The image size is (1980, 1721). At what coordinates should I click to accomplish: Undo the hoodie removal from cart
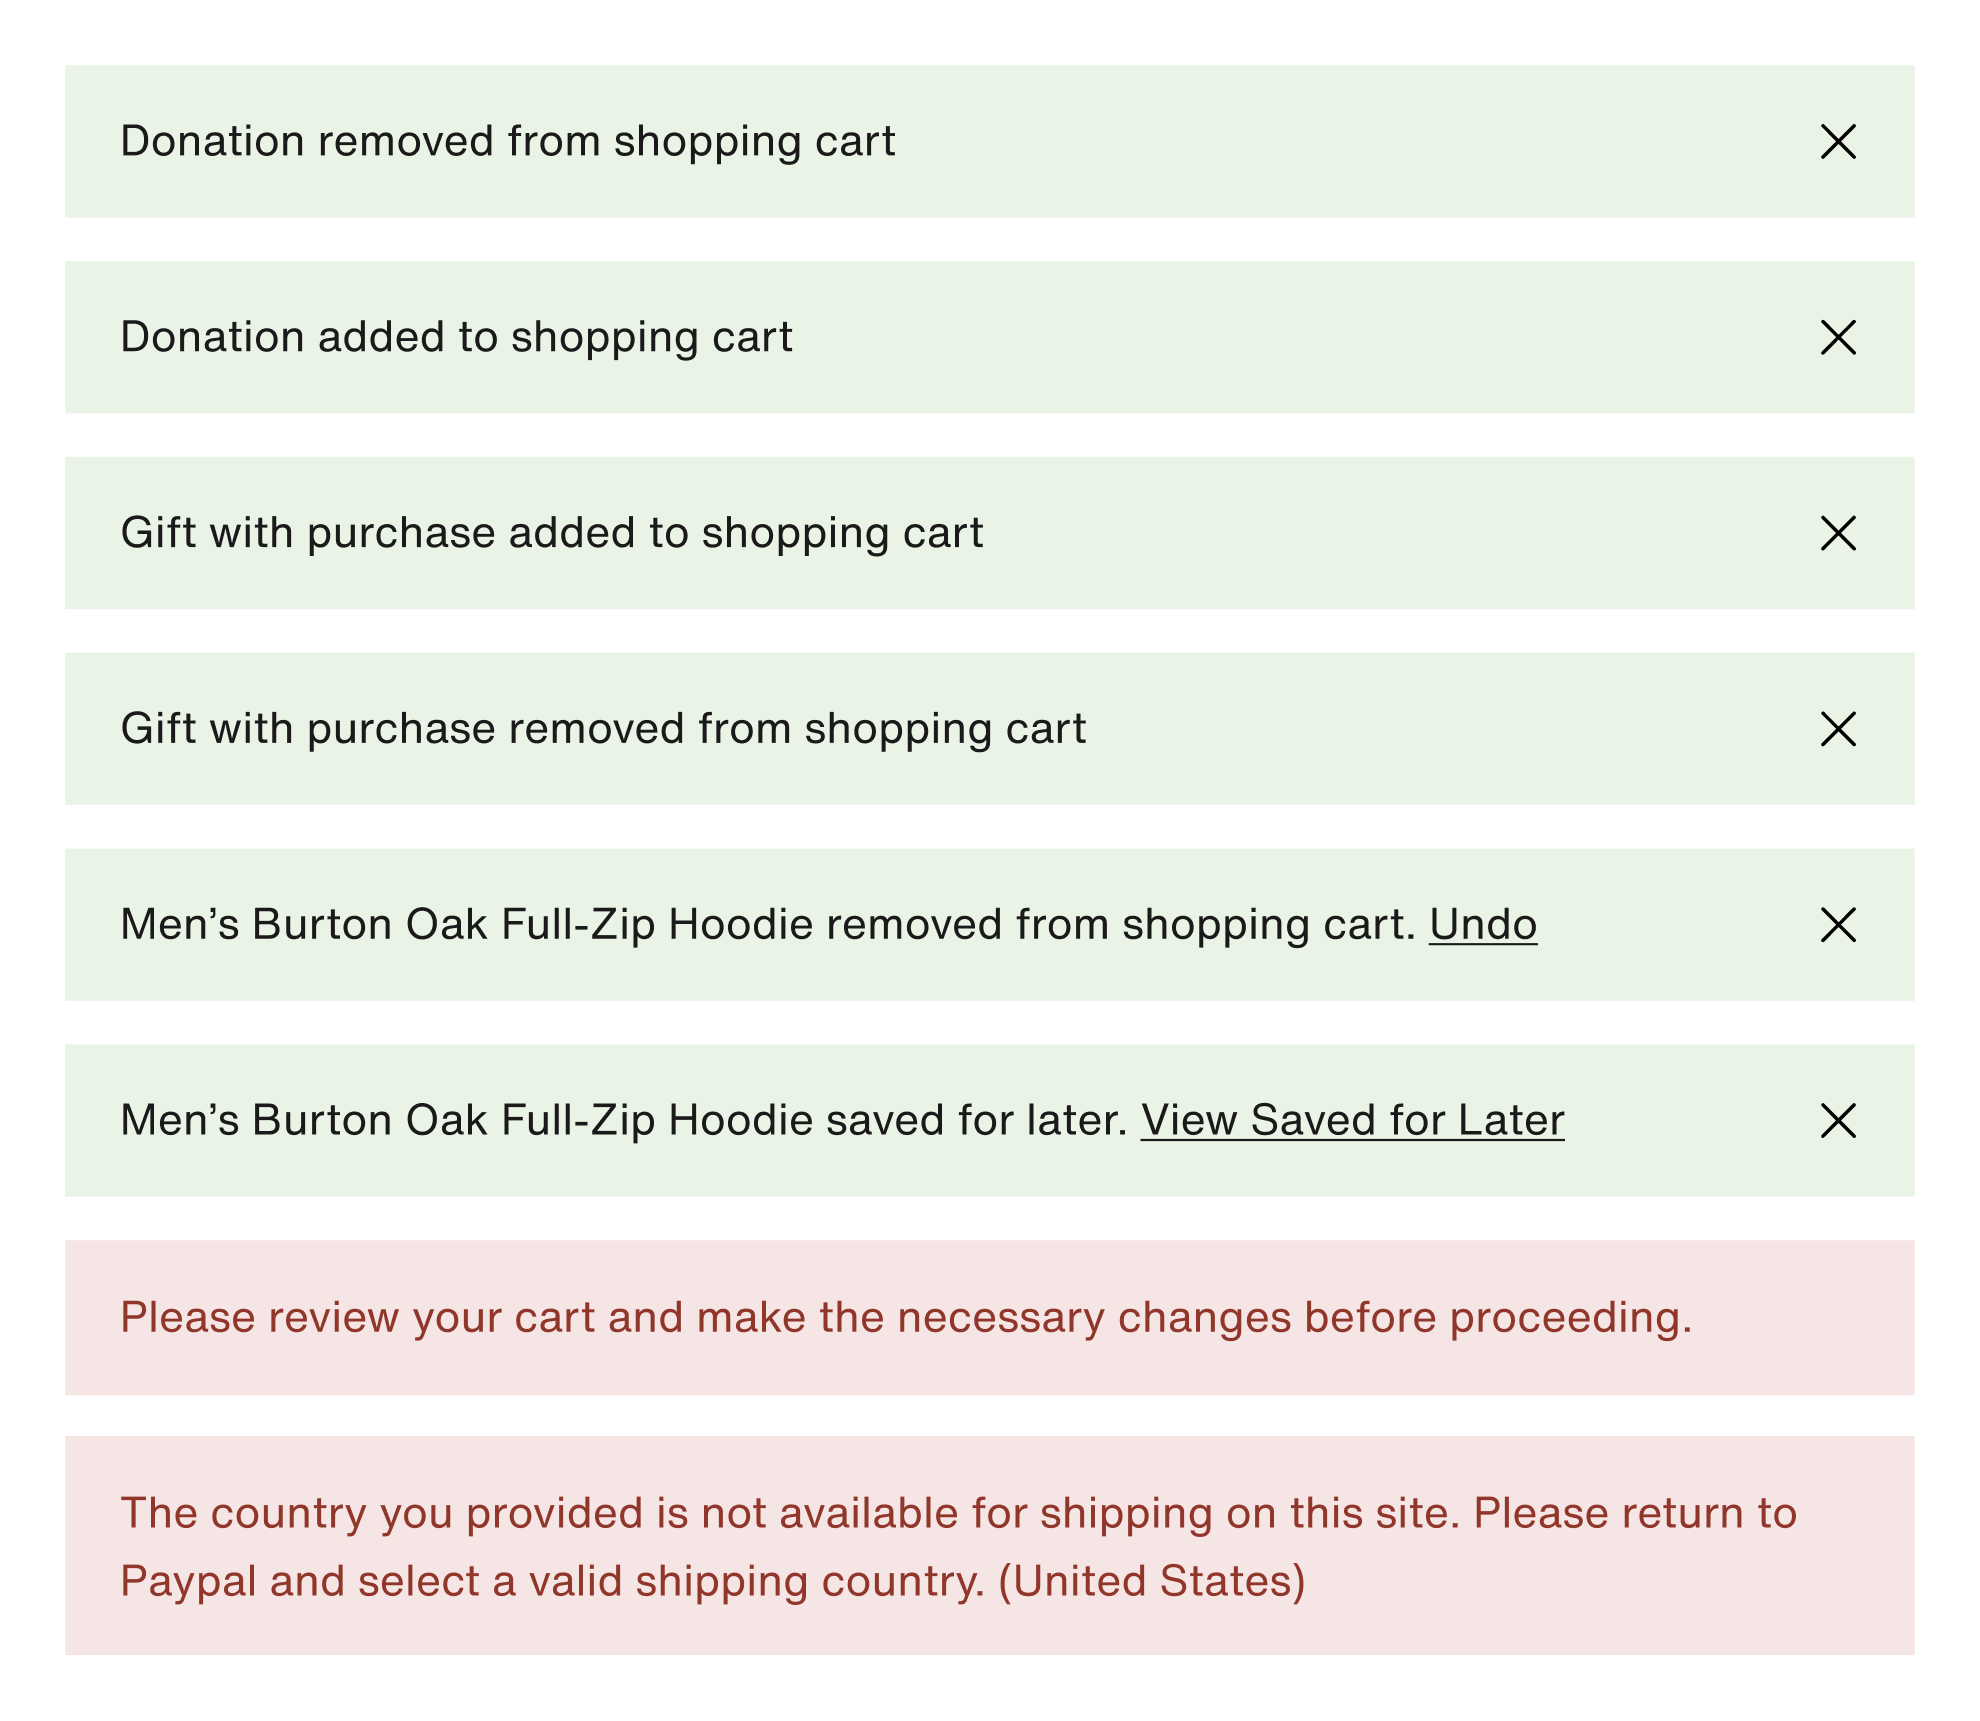(1482, 925)
